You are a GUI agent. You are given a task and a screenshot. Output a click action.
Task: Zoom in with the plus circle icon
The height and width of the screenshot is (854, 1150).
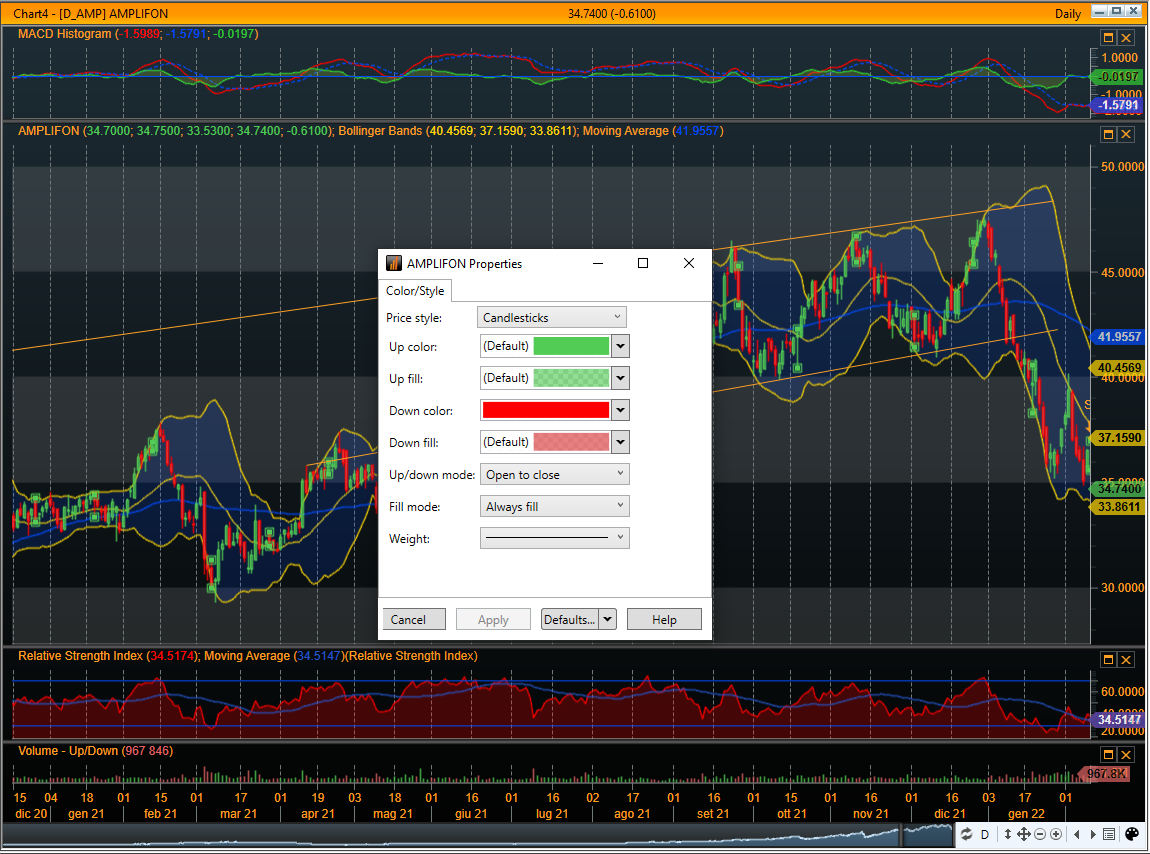(1056, 834)
